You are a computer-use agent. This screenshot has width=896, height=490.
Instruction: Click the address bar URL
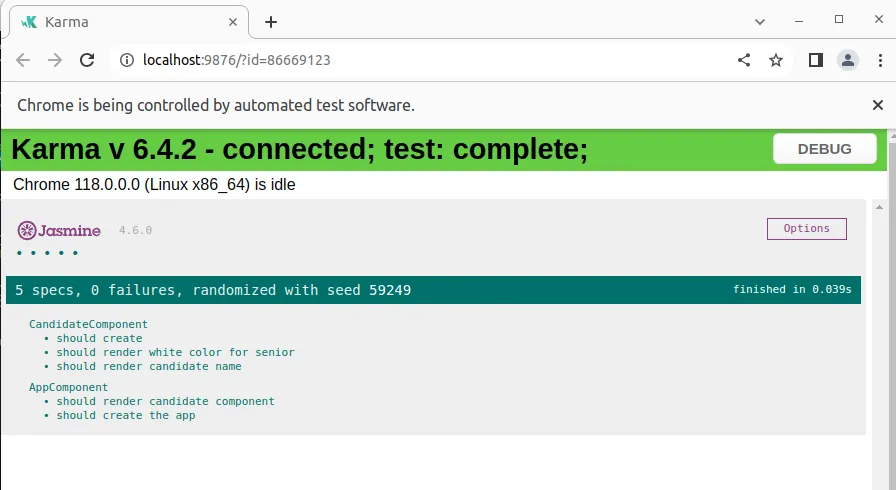(237, 60)
